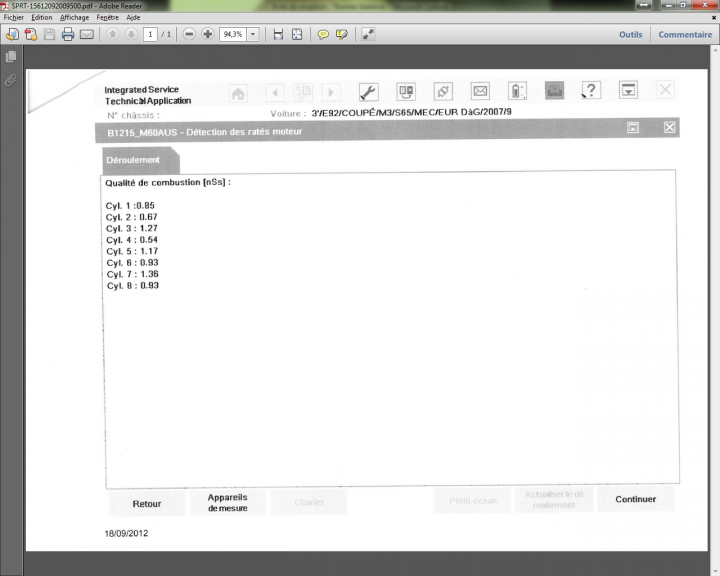The image size is (720, 576).
Task: Click the Clavier button
Action: [309, 502]
